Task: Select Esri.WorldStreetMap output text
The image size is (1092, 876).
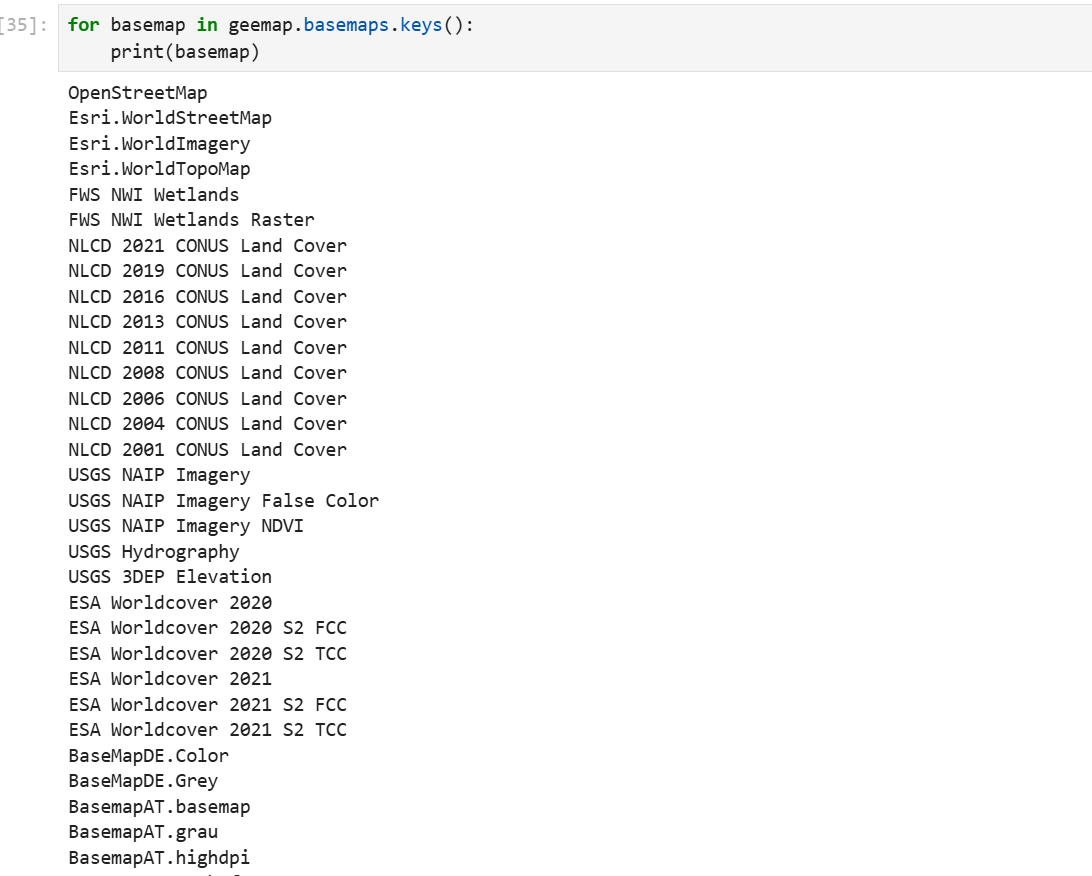Action: click(170, 118)
